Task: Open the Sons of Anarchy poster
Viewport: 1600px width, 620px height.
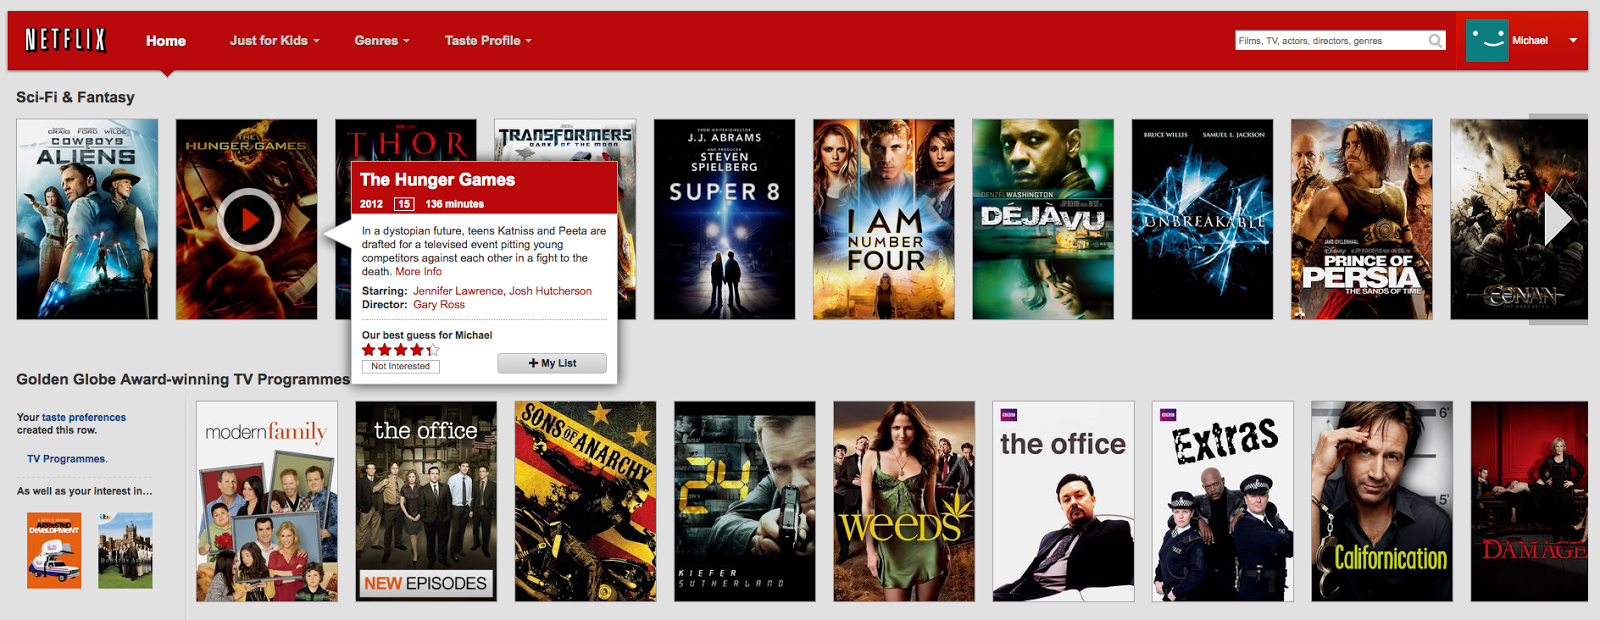Action: point(585,501)
